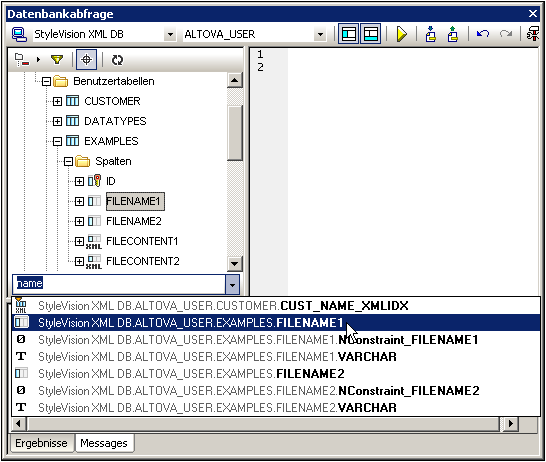Select the FILECONTENT1 tree item

tap(142, 241)
